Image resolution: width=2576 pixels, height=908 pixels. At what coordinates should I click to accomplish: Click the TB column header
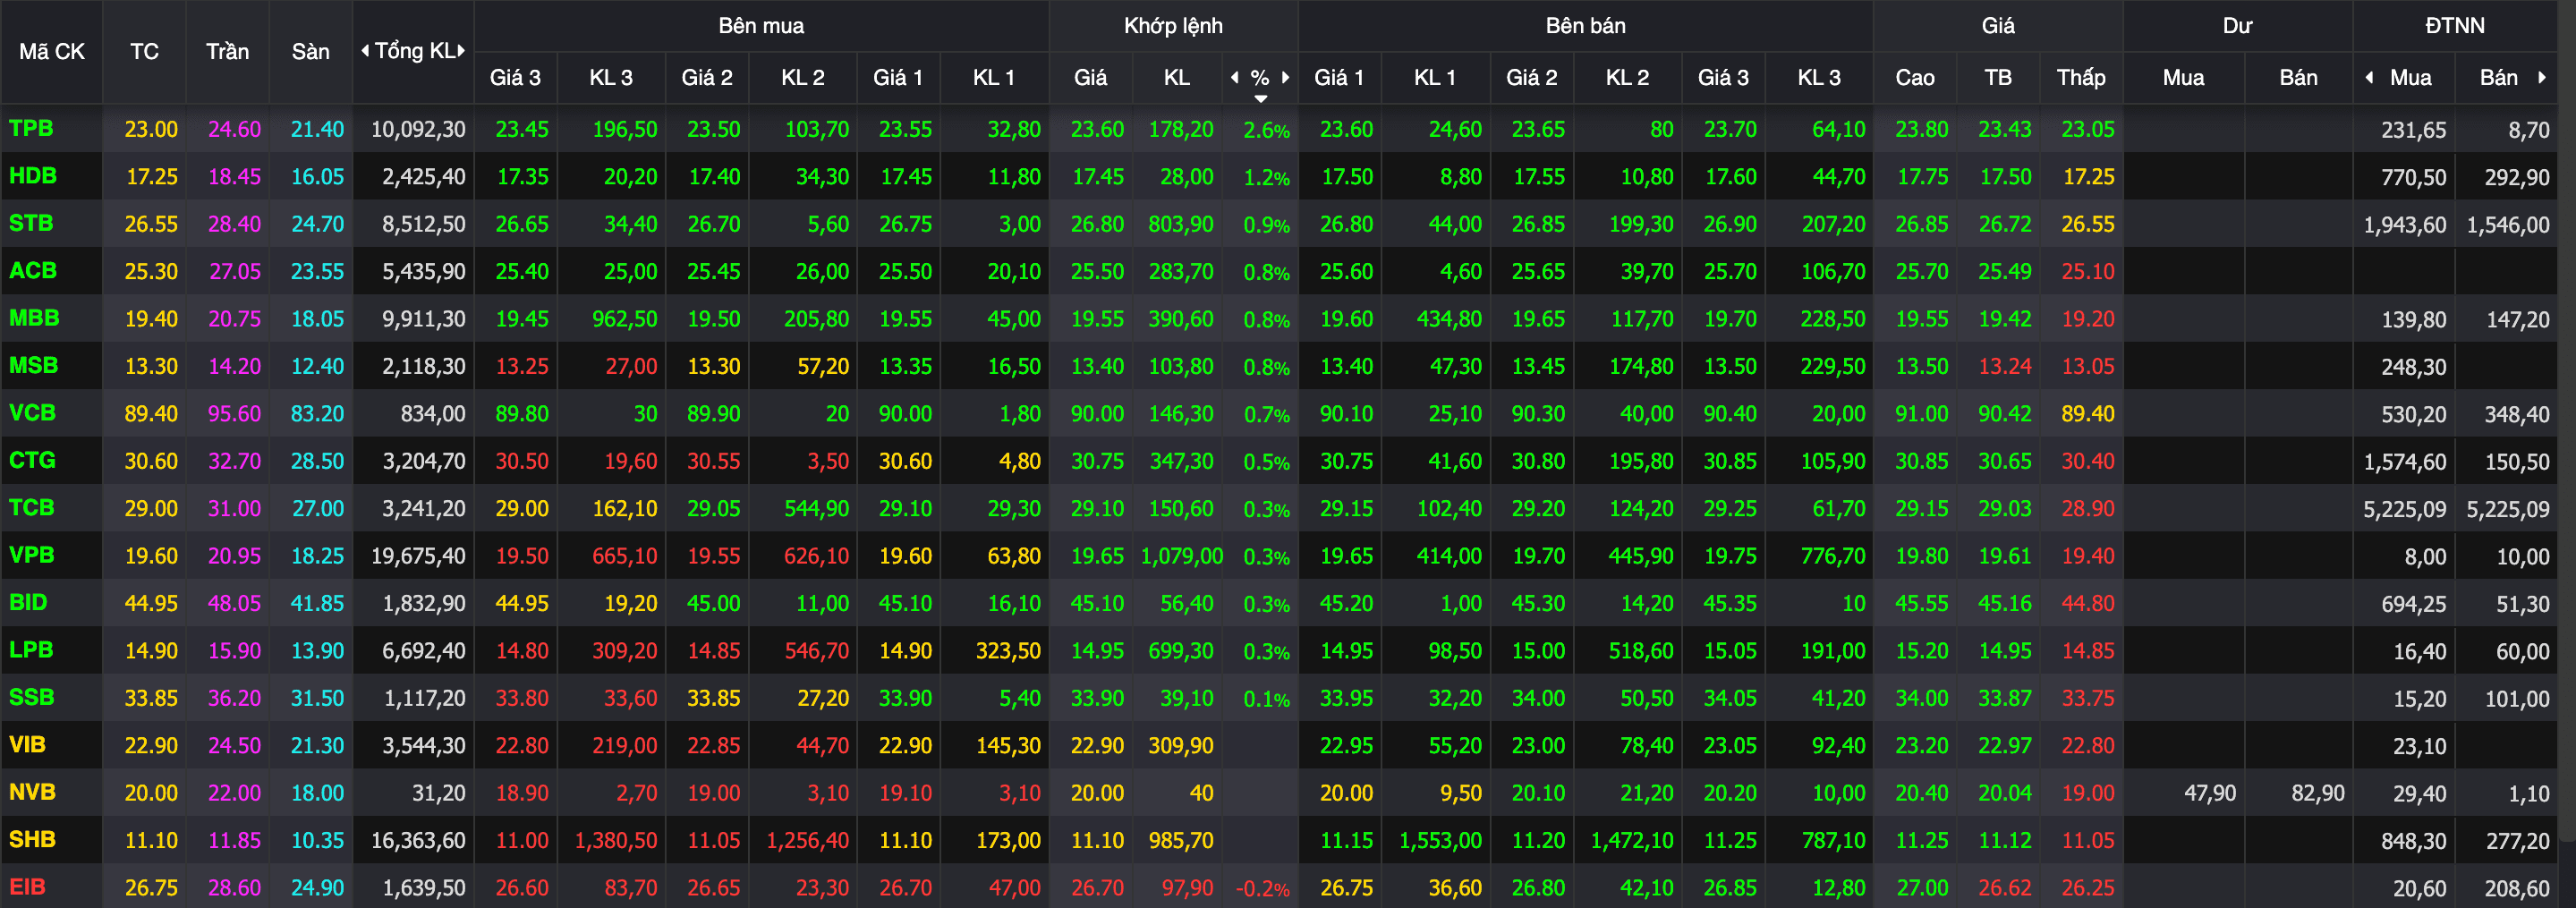tap(1997, 77)
